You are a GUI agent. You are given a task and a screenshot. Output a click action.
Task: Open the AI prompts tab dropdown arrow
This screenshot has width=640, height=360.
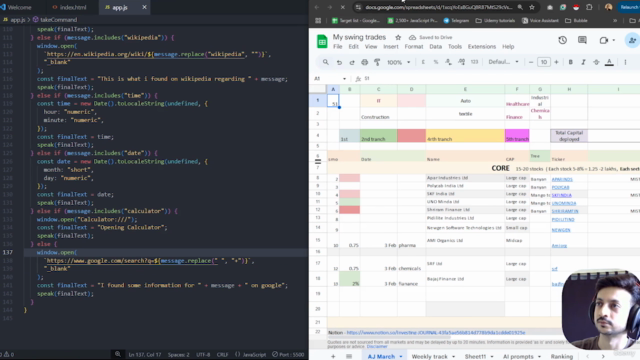(539, 357)
